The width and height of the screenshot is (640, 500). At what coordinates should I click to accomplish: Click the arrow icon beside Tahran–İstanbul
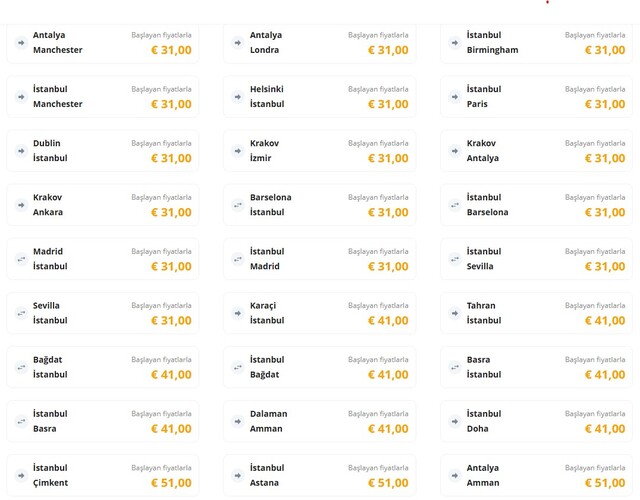coord(454,313)
